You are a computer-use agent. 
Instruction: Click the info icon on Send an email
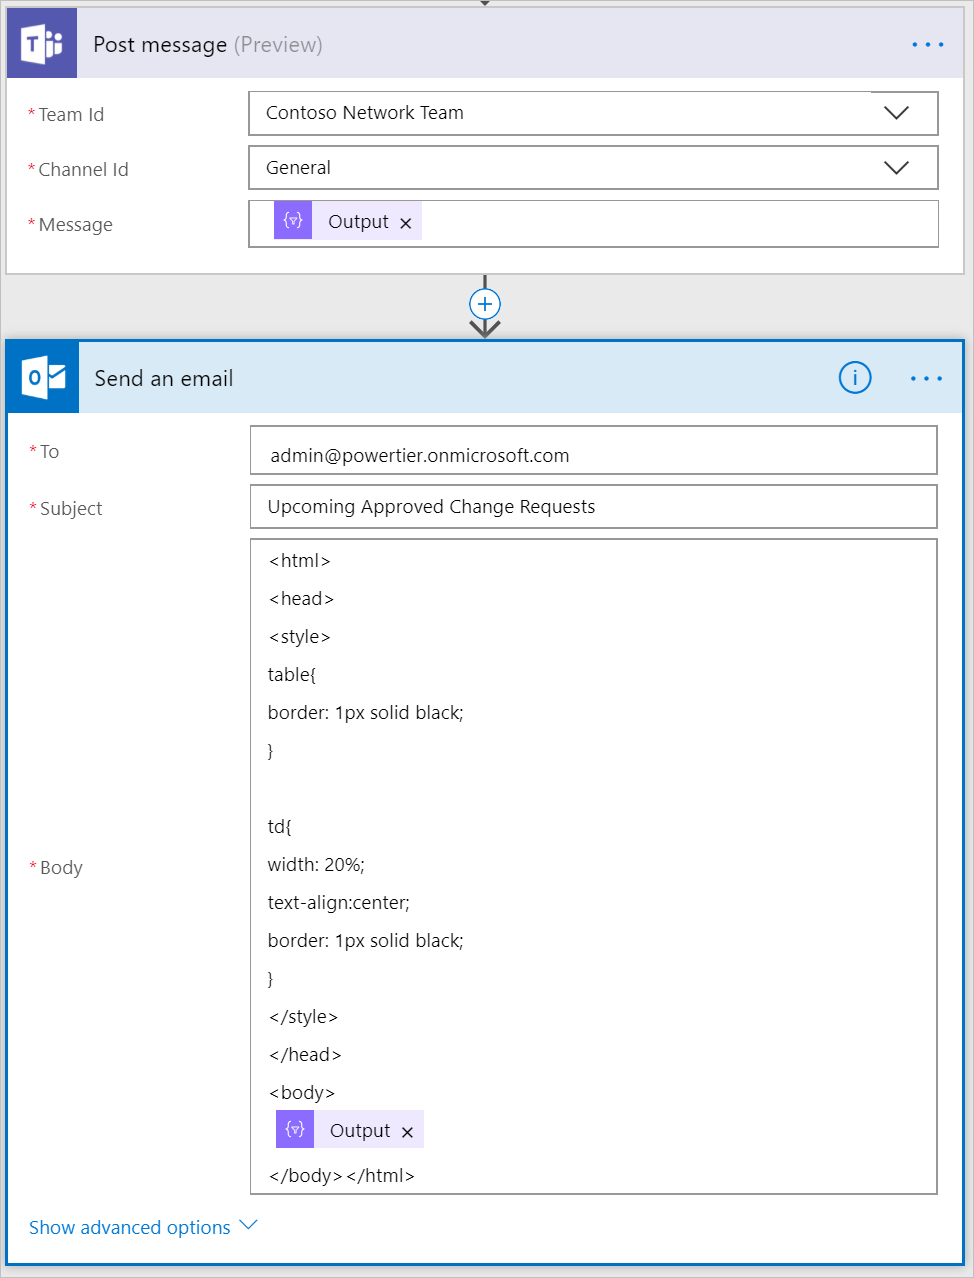(x=854, y=378)
